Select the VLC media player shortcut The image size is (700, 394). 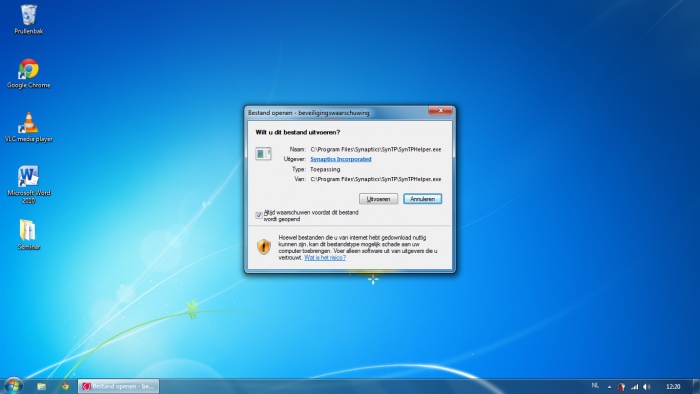pyautogui.click(x=29, y=128)
